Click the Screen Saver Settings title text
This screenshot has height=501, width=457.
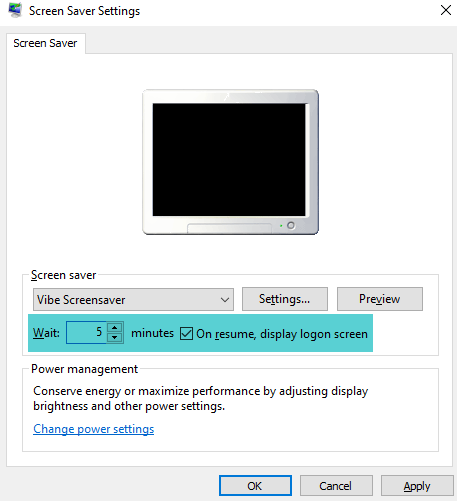click(84, 11)
